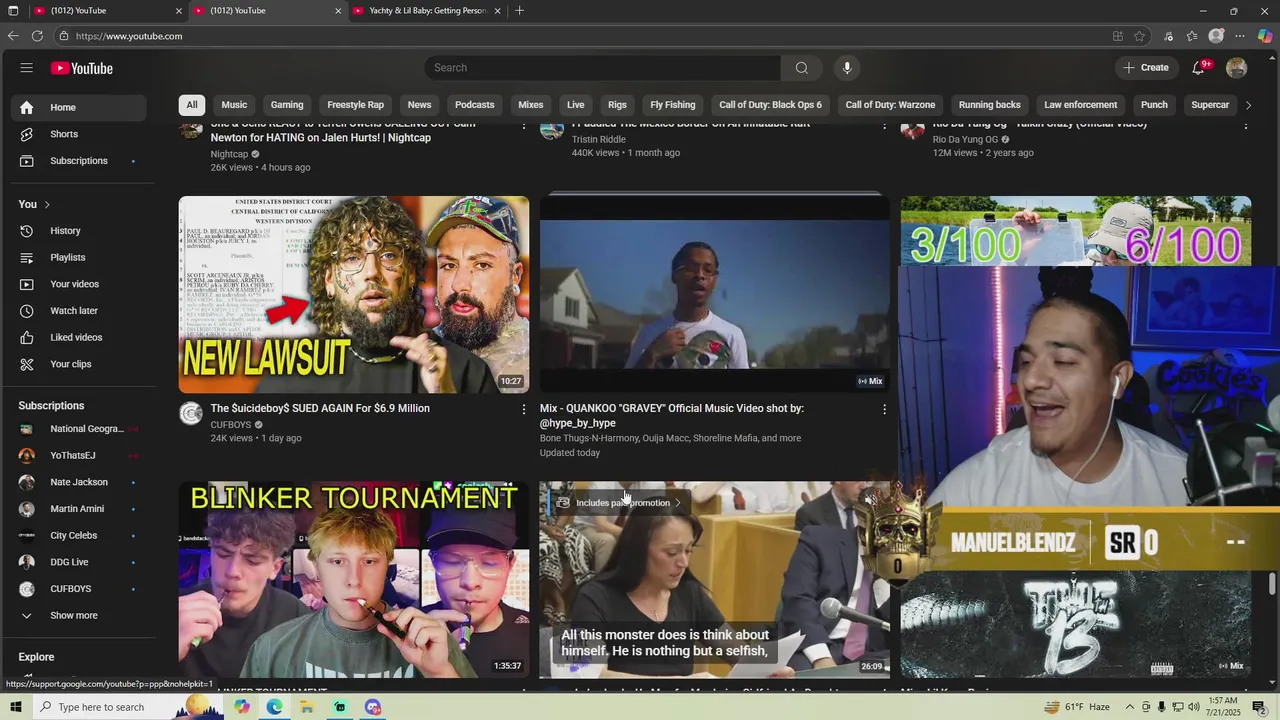
Task: Open a new browser tab
Action: pos(519,11)
